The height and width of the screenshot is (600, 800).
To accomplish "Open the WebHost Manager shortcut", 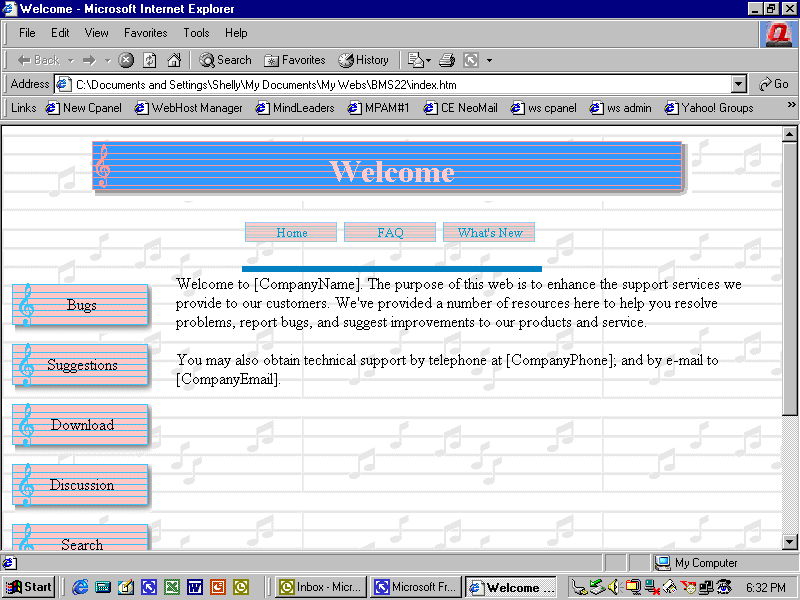I will click(188, 108).
